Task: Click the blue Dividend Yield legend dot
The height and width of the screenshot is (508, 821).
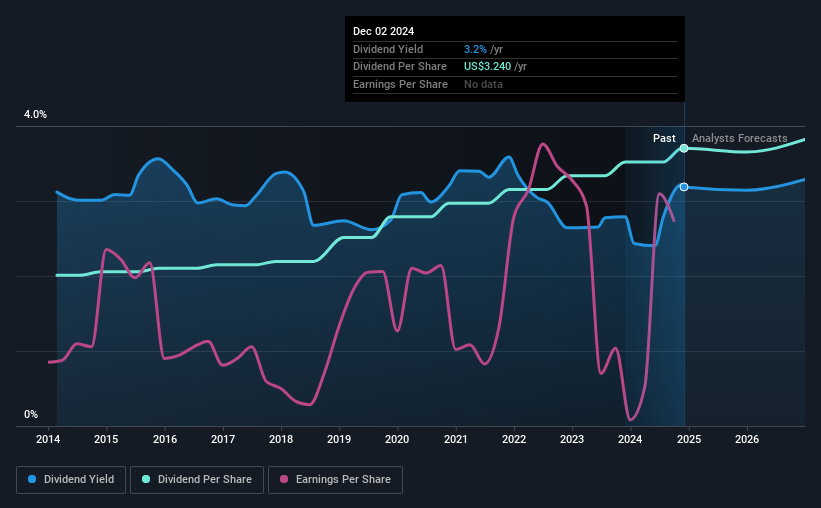Action: click(x=32, y=479)
